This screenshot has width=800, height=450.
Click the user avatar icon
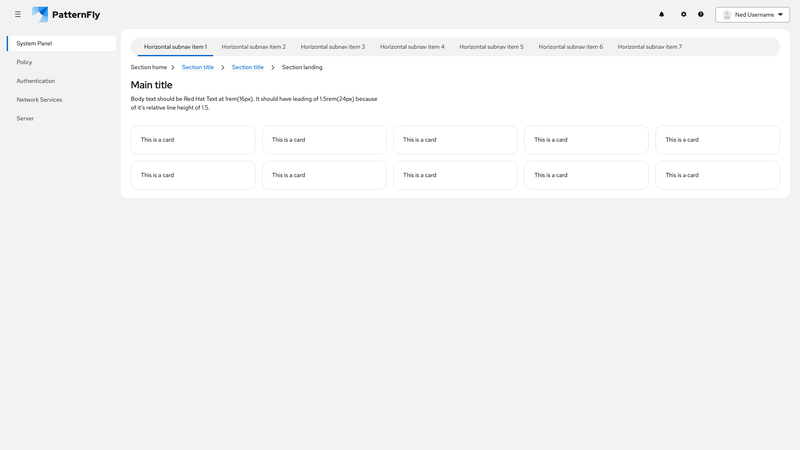727,15
